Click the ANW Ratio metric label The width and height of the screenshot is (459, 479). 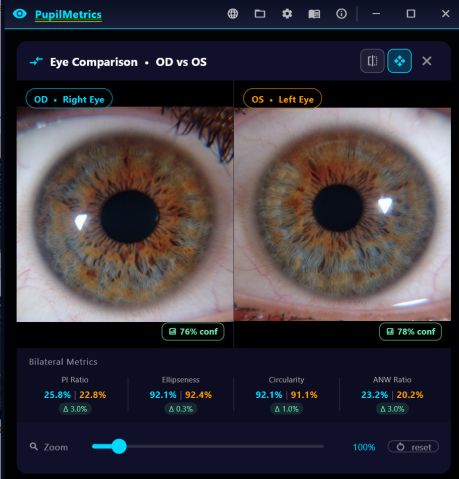[x=392, y=380]
